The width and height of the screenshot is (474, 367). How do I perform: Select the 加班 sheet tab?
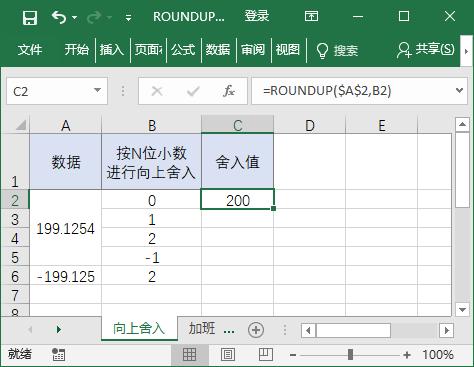[x=202, y=328]
